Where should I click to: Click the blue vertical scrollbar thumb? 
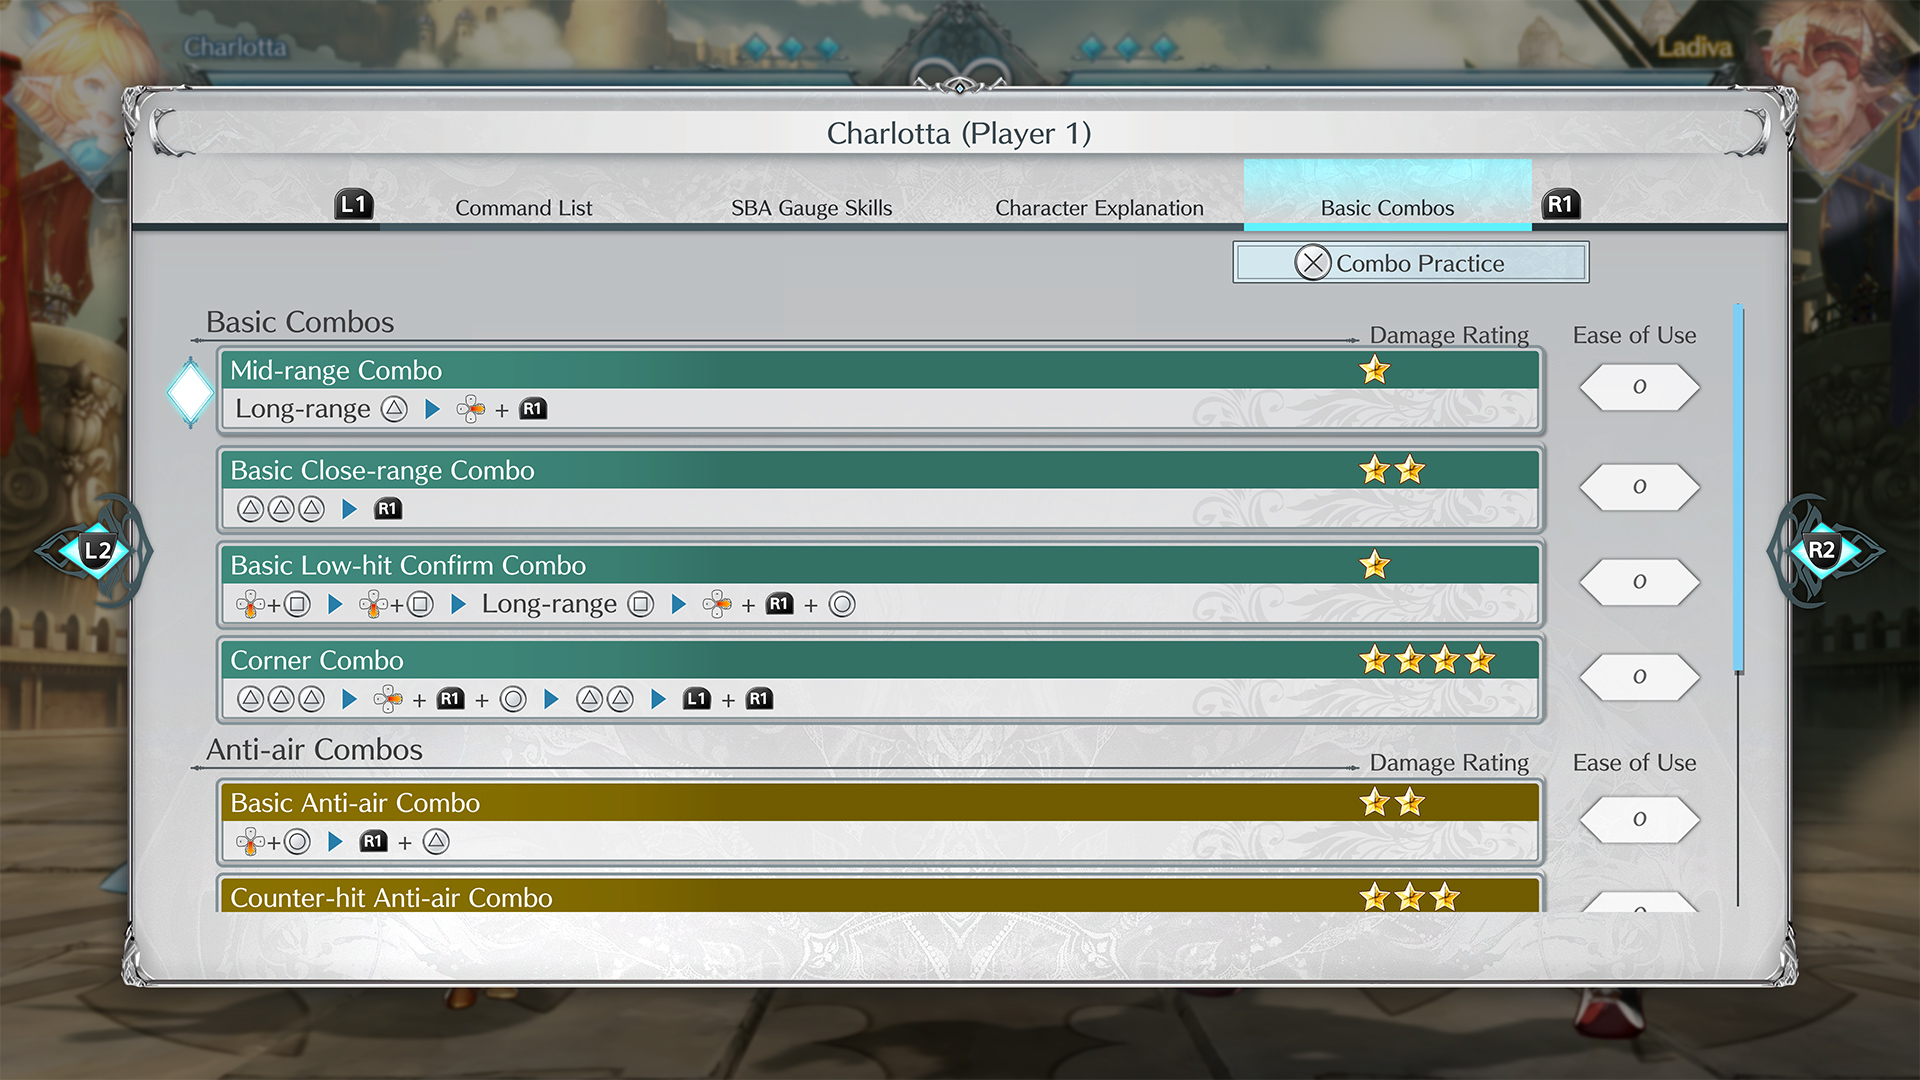[1739, 490]
